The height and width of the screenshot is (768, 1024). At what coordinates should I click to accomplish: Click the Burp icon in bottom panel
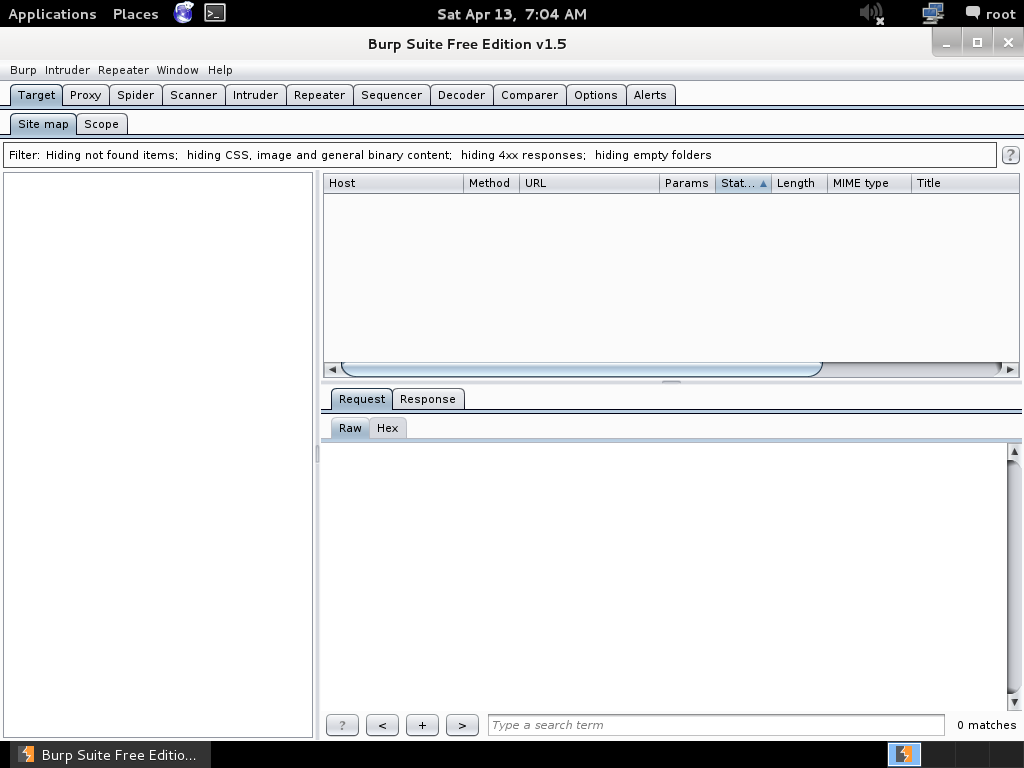[x=904, y=754]
